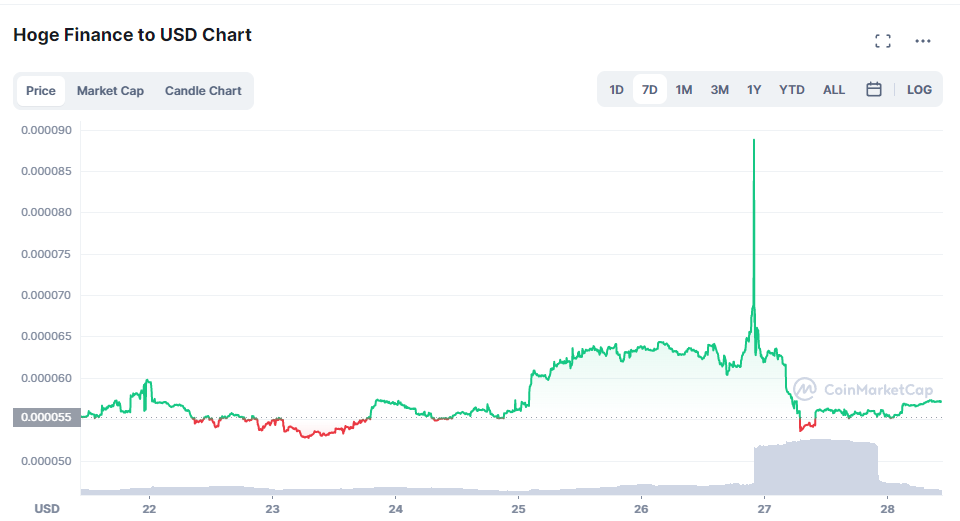Open the three-dot more options menu

coord(923,41)
